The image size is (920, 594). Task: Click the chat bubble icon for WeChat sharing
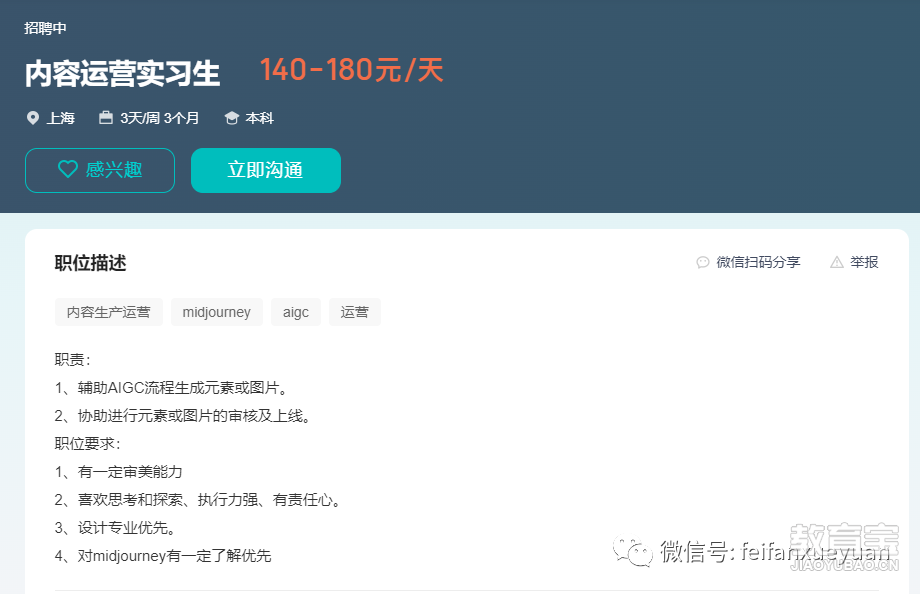(702, 262)
